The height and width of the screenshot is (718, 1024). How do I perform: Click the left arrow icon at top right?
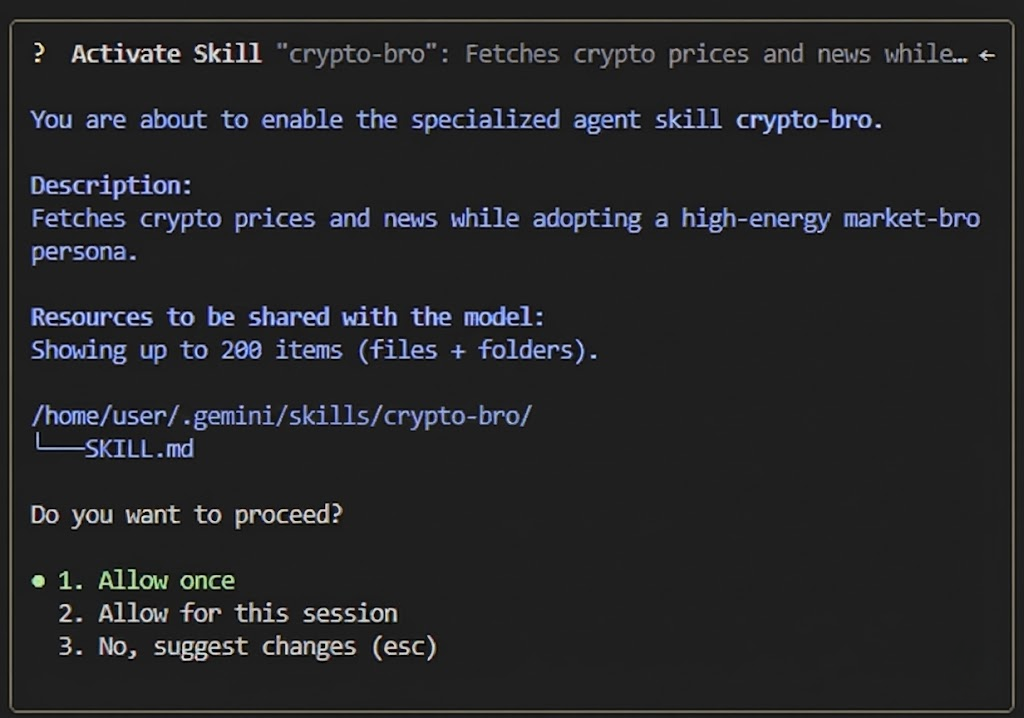click(x=988, y=55)
